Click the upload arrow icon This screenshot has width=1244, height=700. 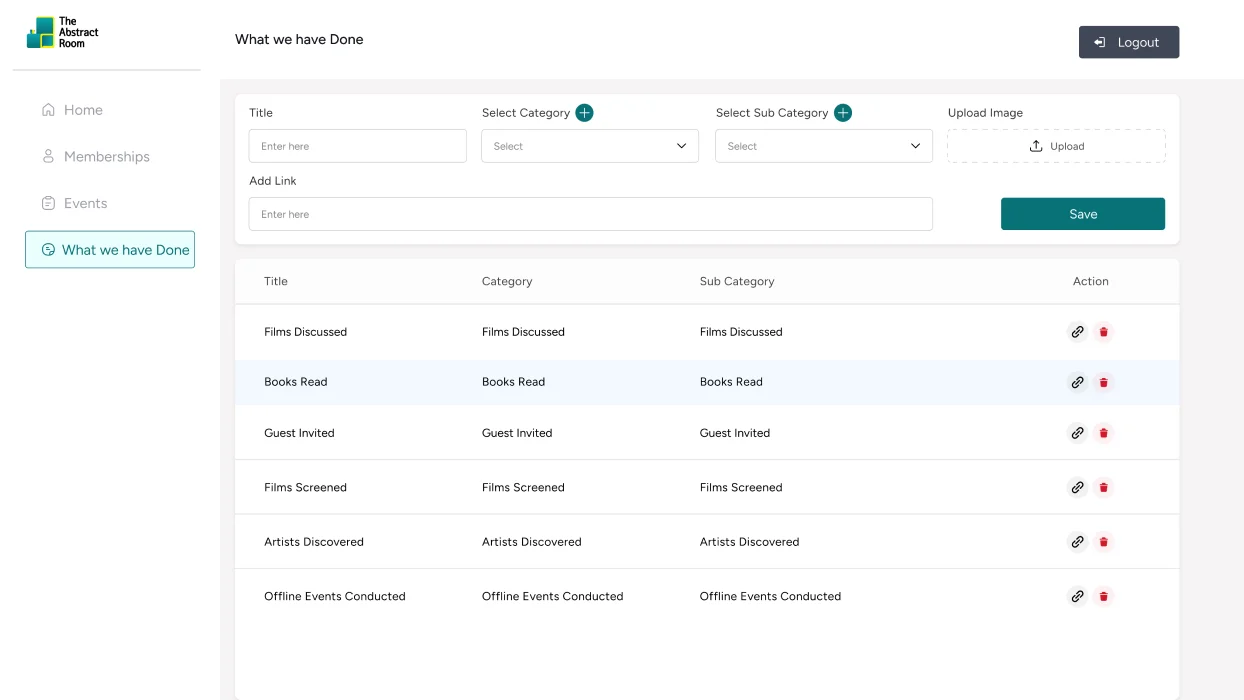pyautogui.click(x=1036, y=146)
